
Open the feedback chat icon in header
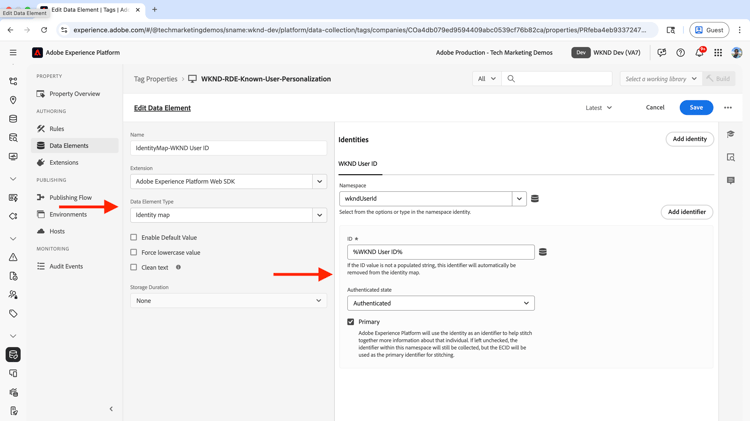point(662,53)
